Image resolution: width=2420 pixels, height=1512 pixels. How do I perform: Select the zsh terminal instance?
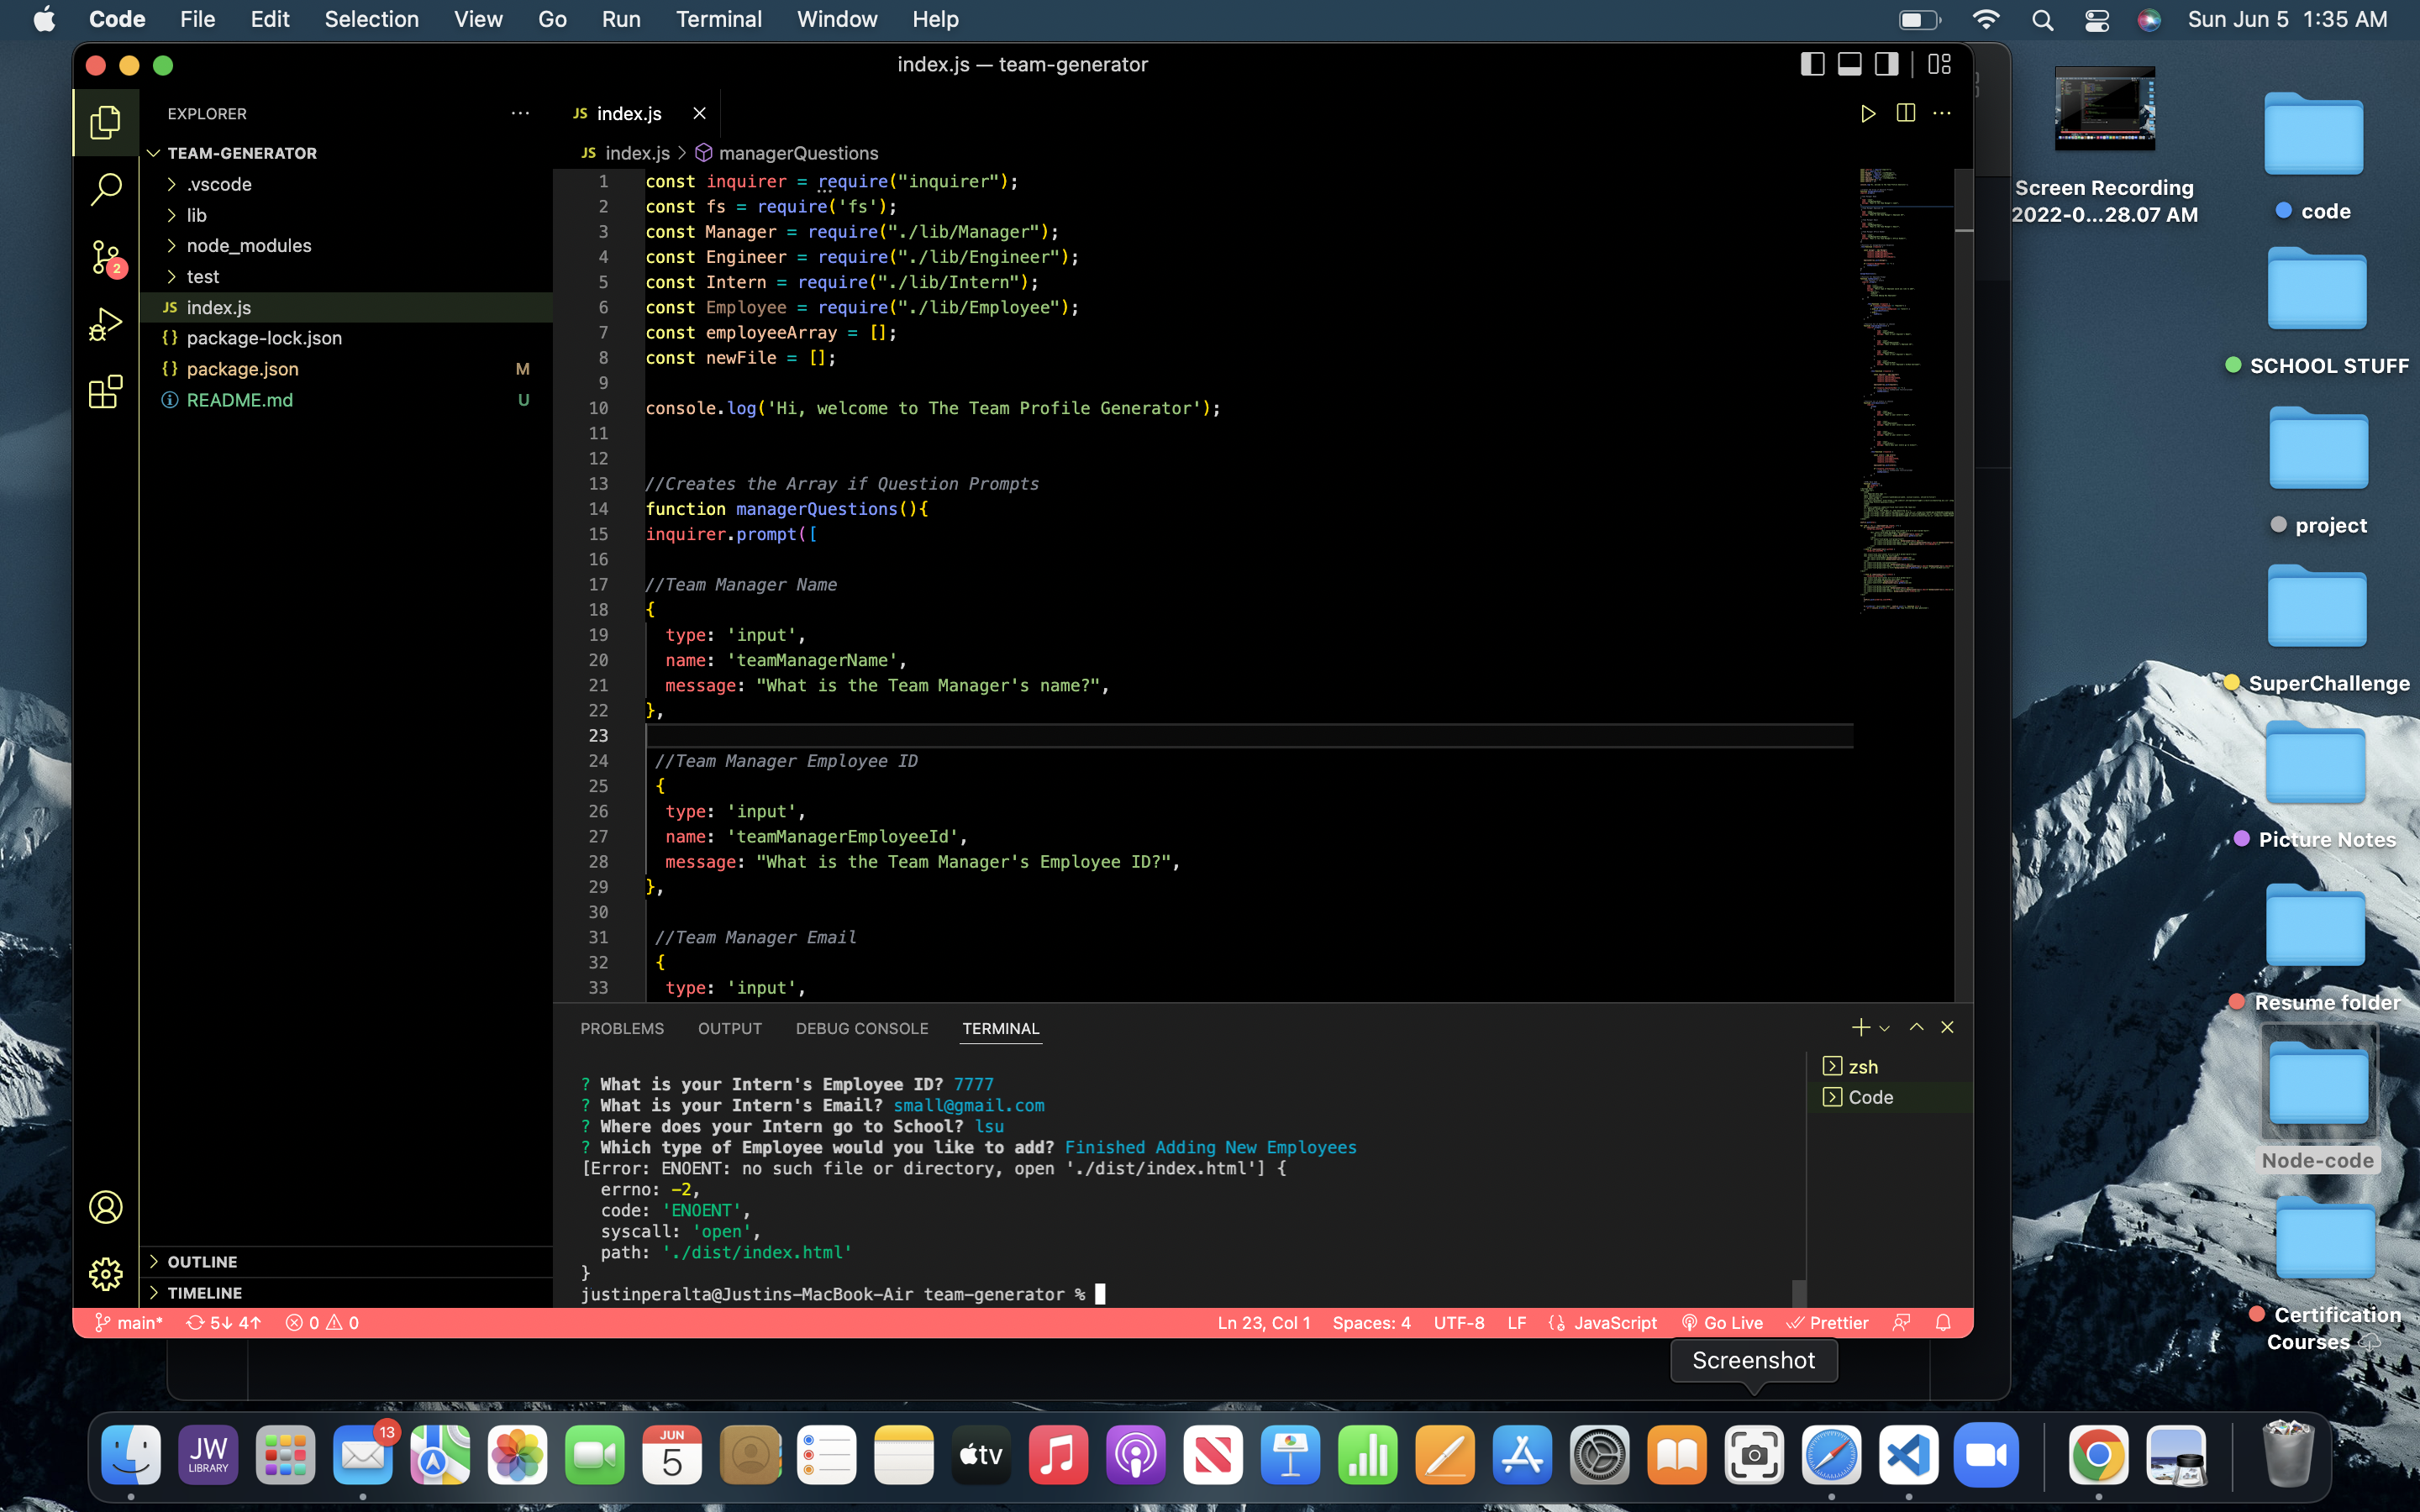point(1890,1067)
